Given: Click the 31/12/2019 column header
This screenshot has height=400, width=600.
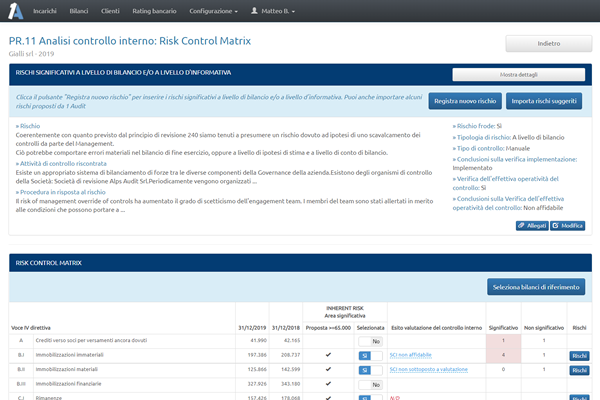Looking at the screenshot, I should click(252, 328).
